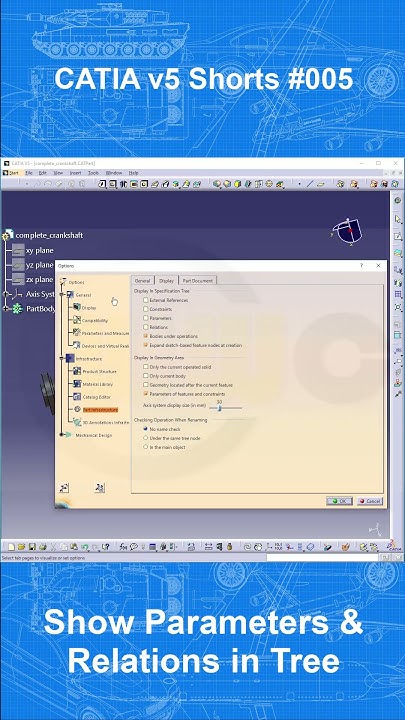The image size is (405, 720).
Task: Select Display under General in options tree
Action: tap(89, 308)
